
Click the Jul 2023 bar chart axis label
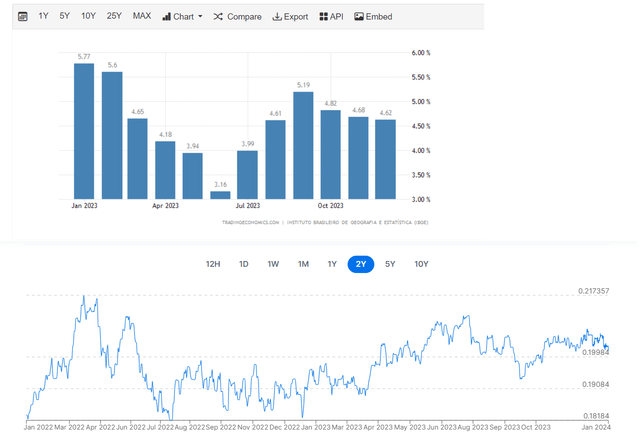247,206
